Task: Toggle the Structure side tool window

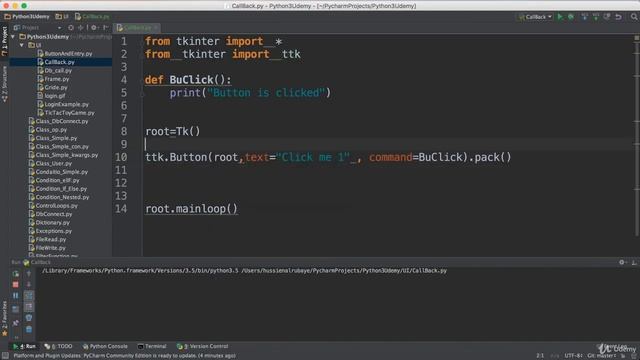Action: (4, 84)
